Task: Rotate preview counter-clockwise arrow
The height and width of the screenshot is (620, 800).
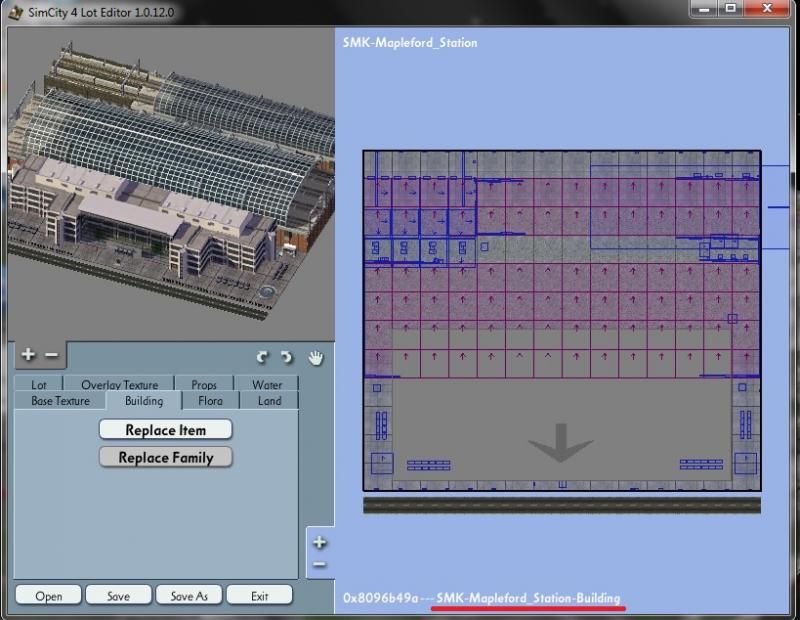Action: point(262,357)
